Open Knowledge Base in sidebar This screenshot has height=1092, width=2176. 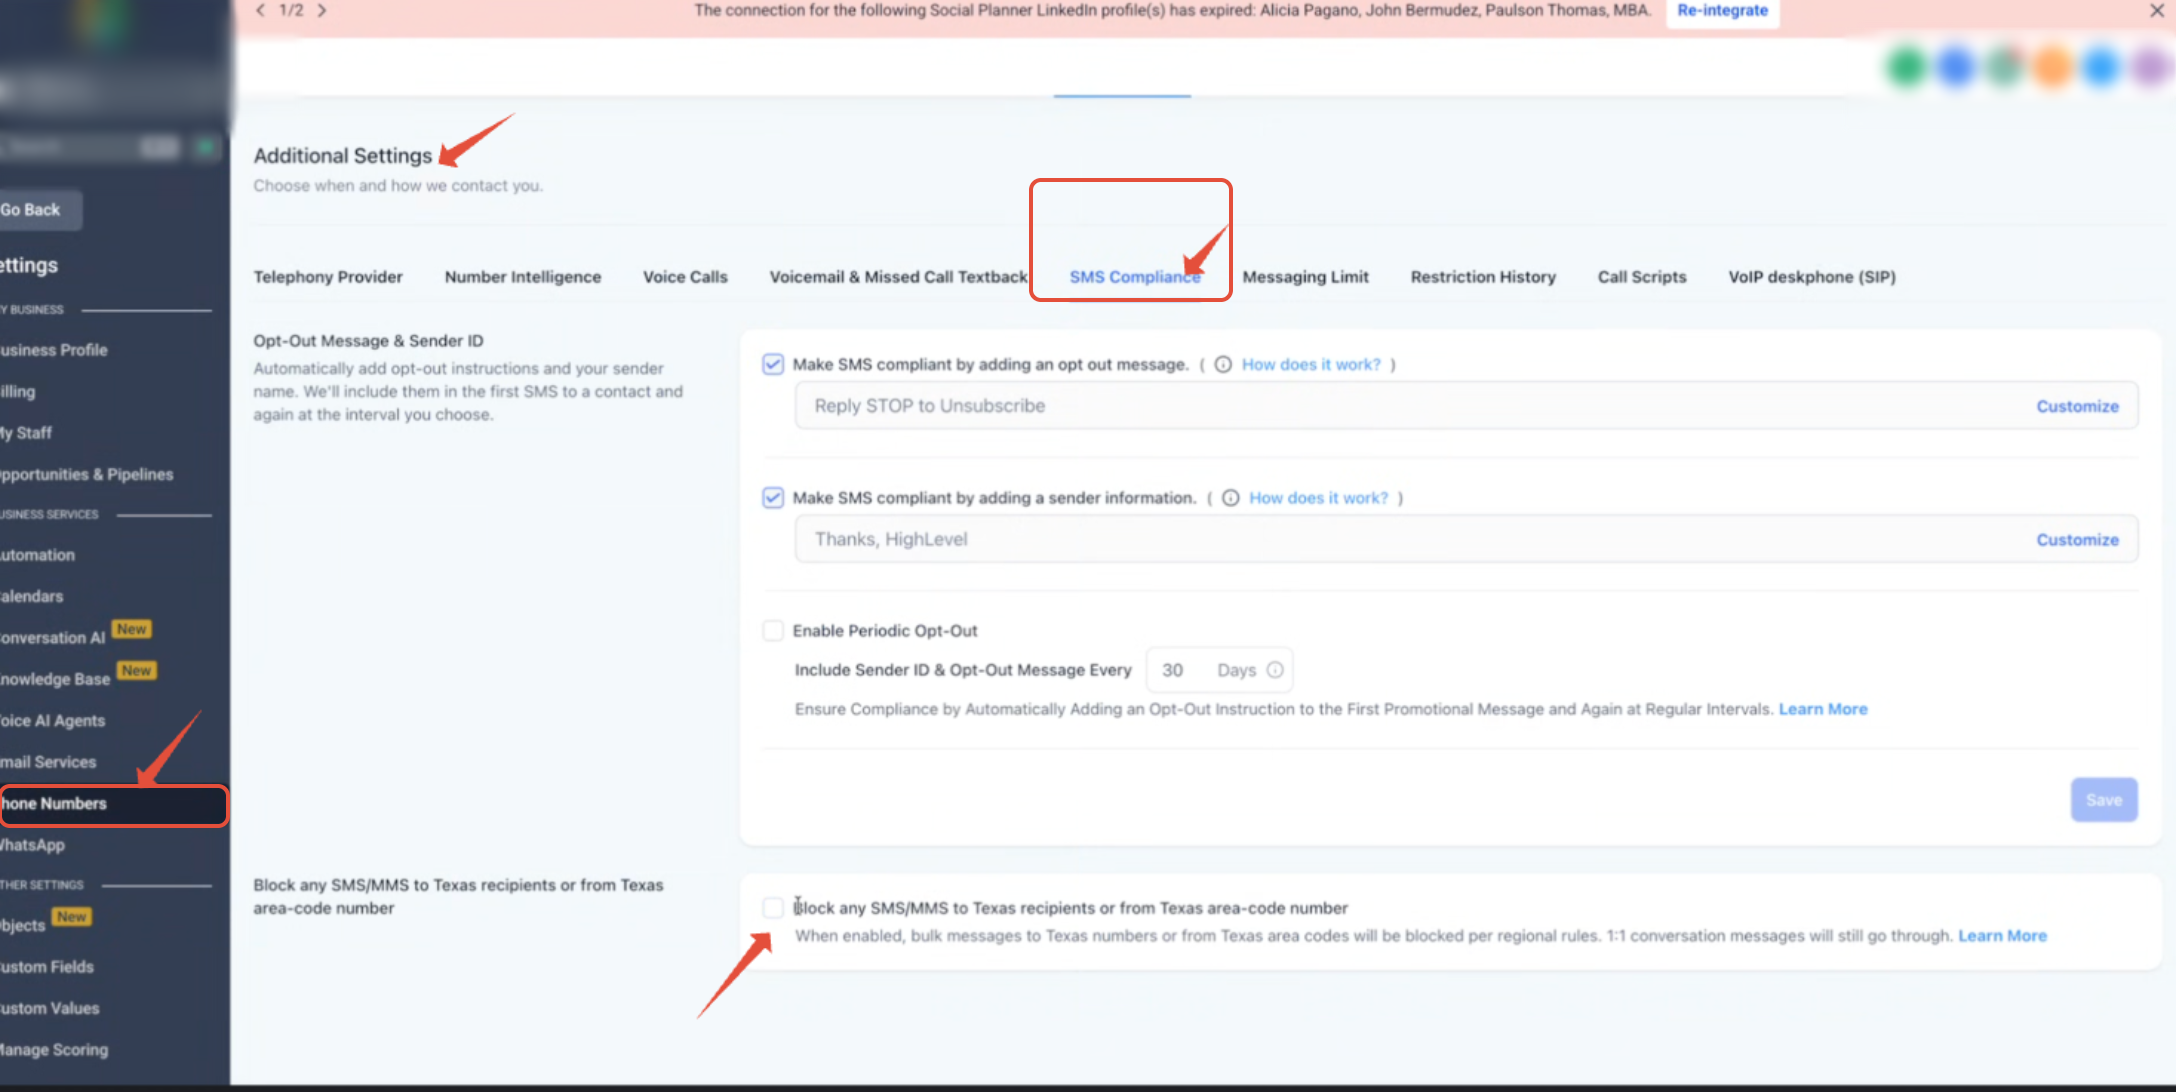(55, 679)
